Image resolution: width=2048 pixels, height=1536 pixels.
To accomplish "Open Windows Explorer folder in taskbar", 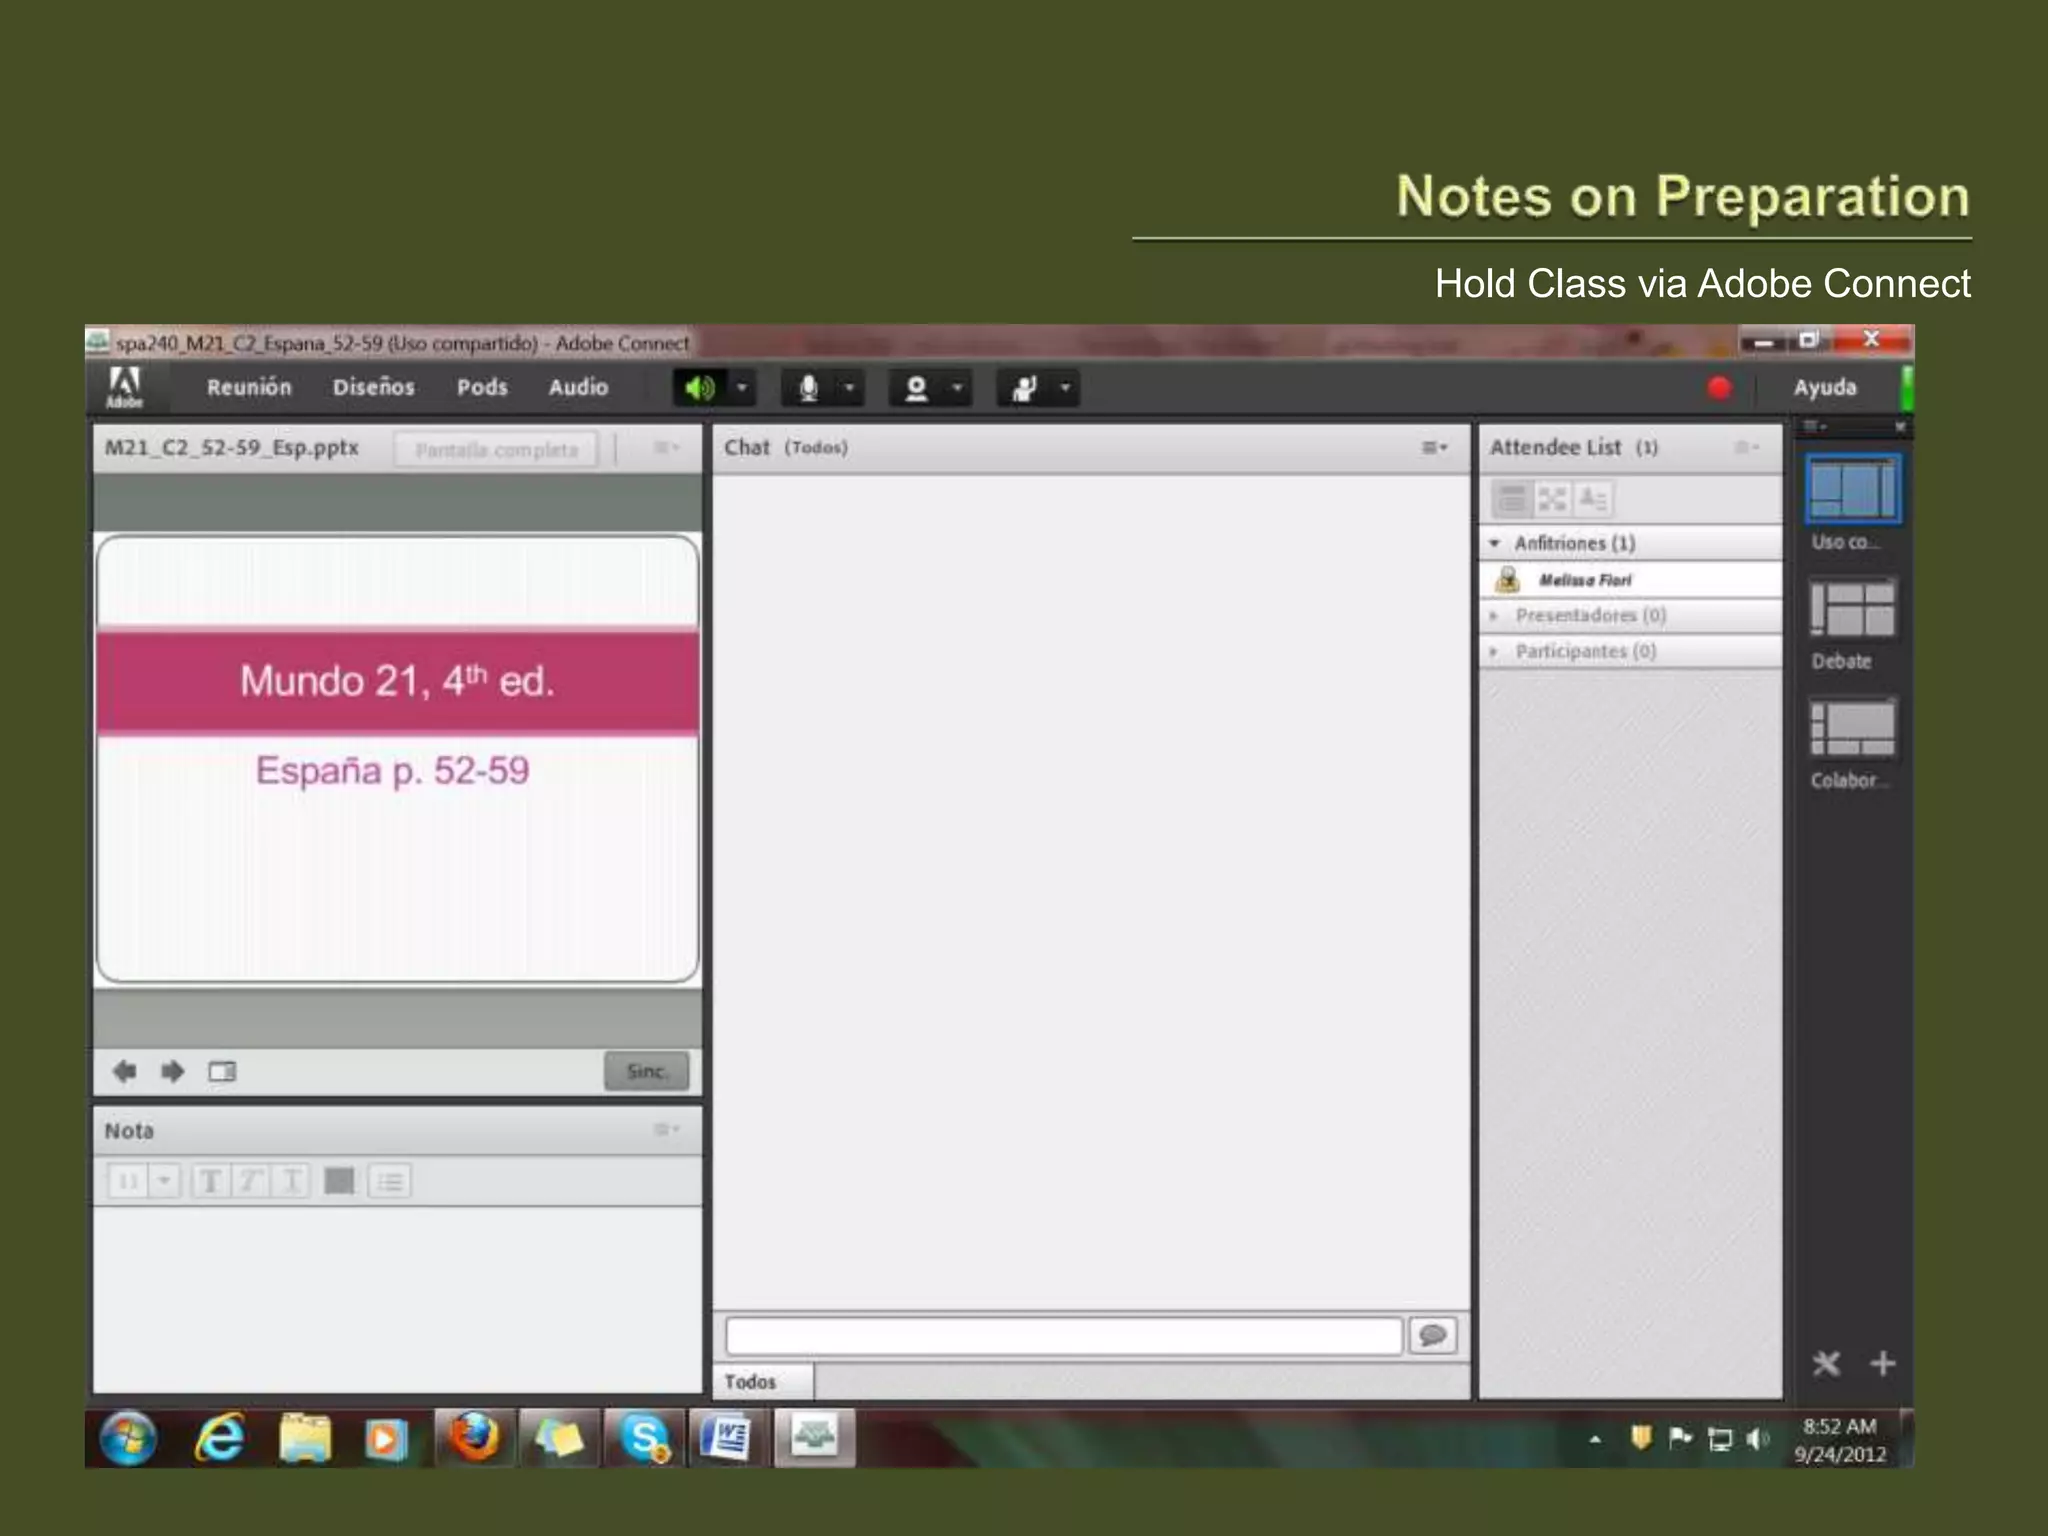I will tap(305, 1439).
